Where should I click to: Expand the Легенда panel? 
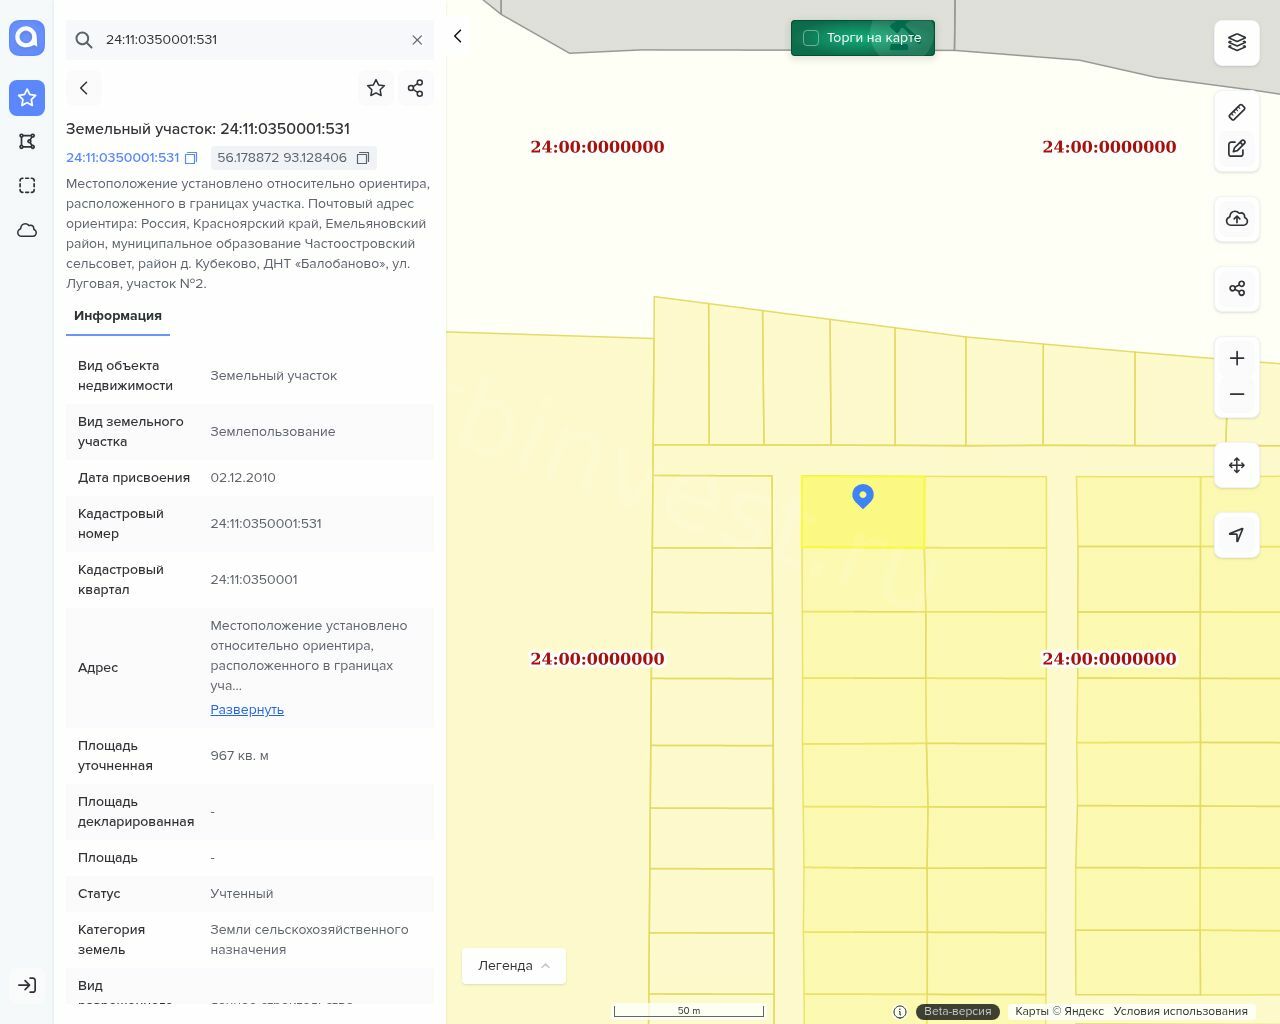click(513, 966)
